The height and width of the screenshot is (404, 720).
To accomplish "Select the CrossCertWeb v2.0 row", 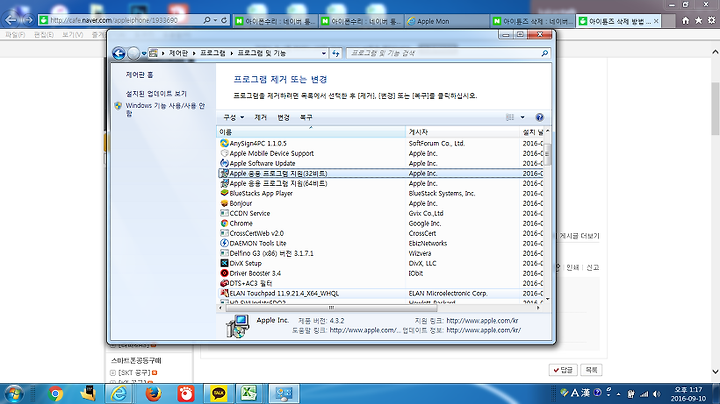I will coord(380,233).
